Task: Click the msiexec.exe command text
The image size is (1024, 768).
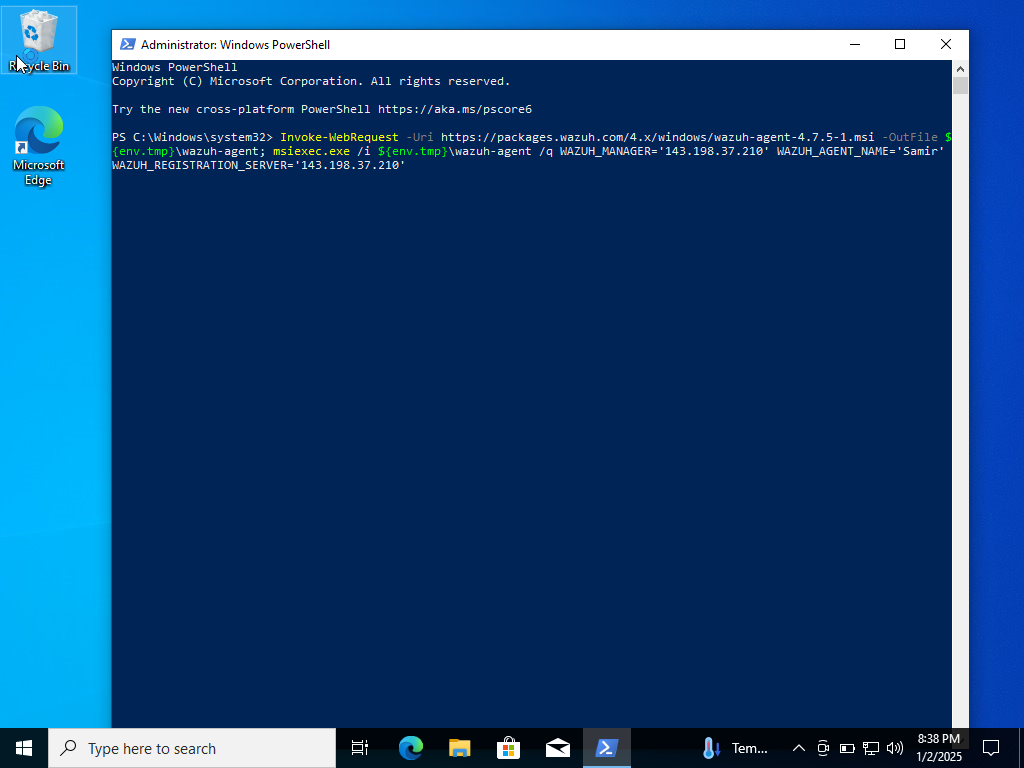Action: 312,151
